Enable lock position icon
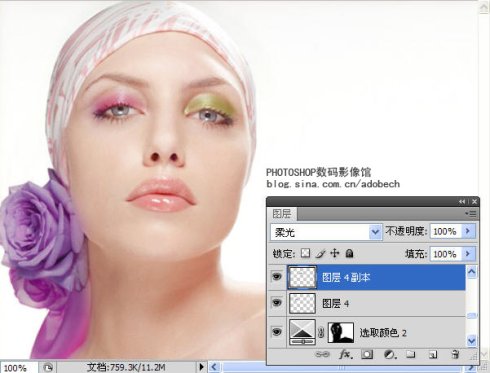This screenshot has height=373, width=490. tap(334, 254)
